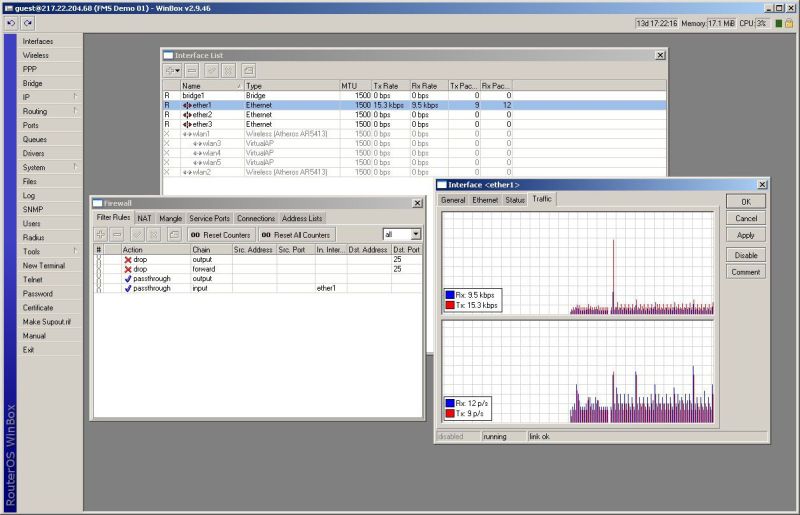800x515 pixels.
Task: Click the Disable button in ether1 window
Action: [745, 254]
